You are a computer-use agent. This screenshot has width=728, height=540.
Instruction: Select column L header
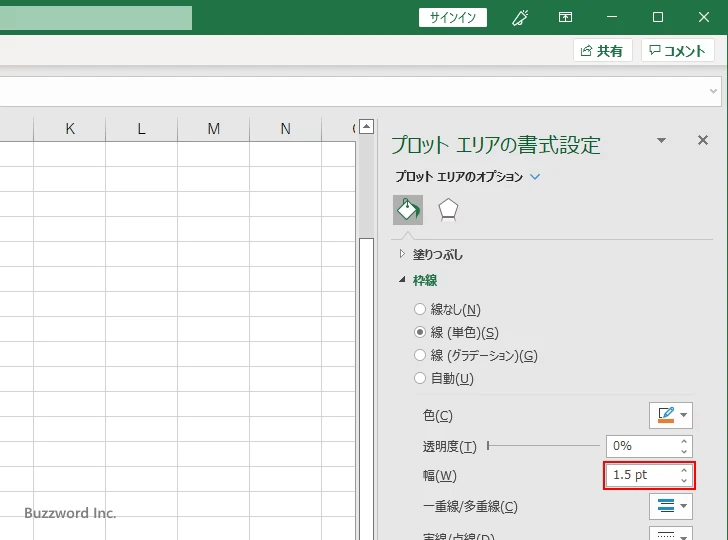point(141,128)
